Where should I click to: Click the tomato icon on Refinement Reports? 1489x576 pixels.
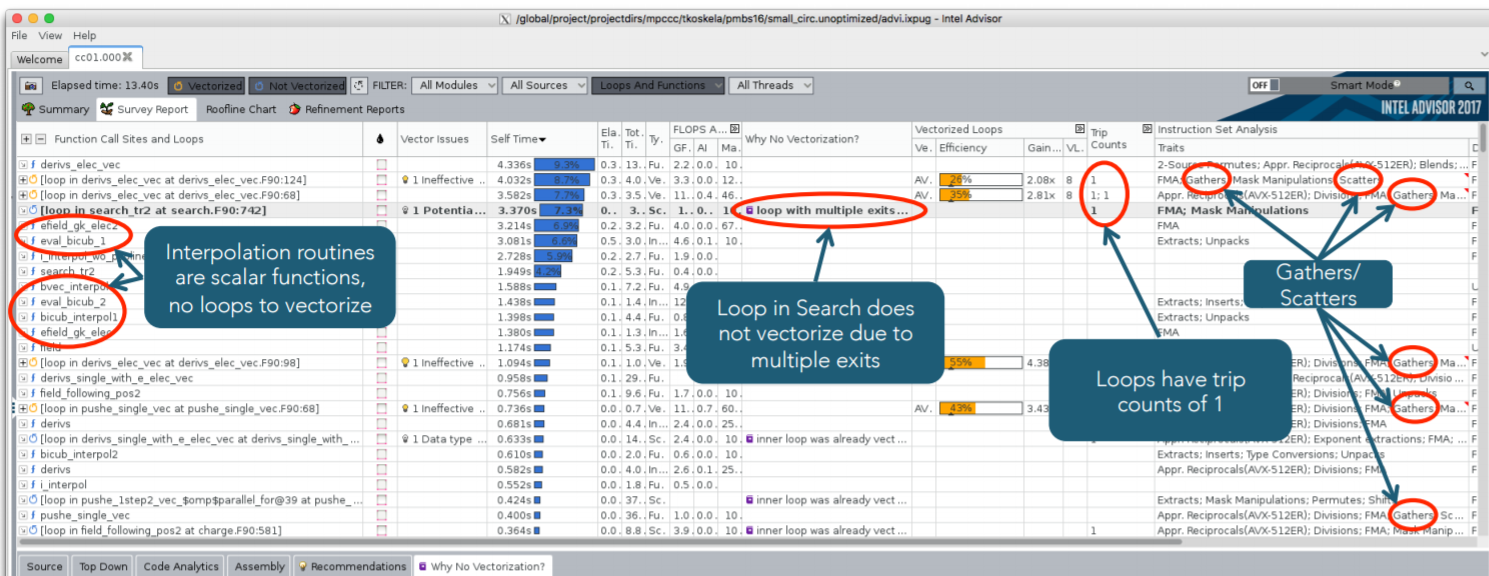(x=295, y=109)
